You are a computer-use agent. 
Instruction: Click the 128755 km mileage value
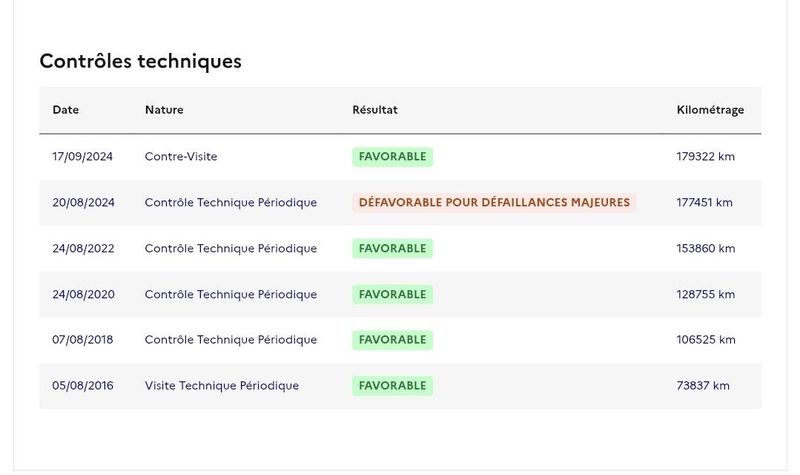point(706,294)
